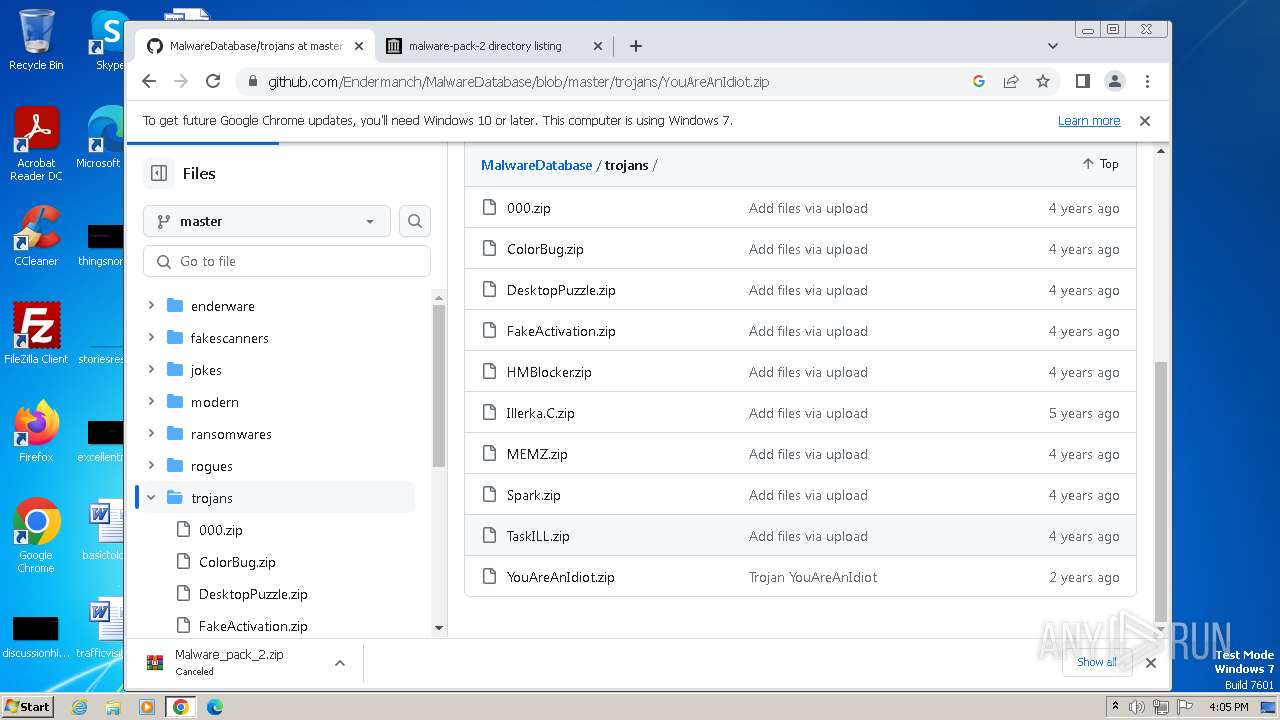The image size is (1280, 720).
Task: Expand the enderware folder
Action: tap(151, 306)
